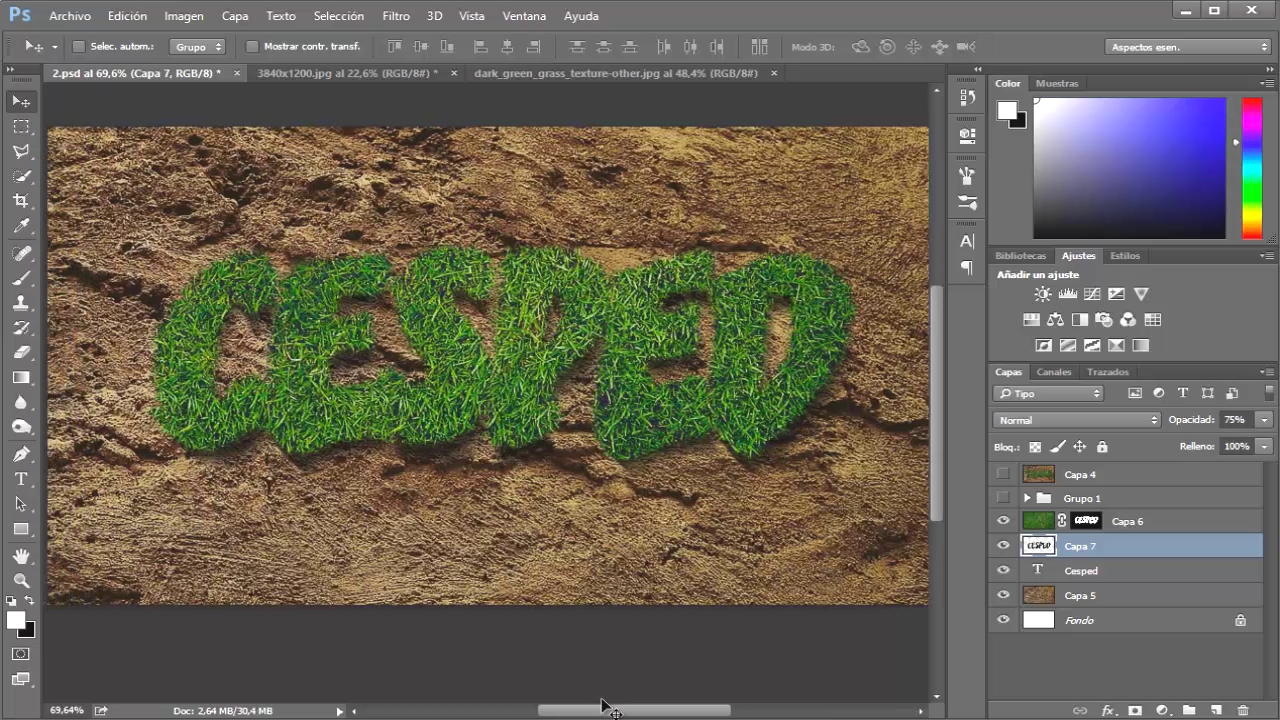Screen dimensions: 1280x720
Task: Select the Gradient tool
Action: [x=21, y=378]
